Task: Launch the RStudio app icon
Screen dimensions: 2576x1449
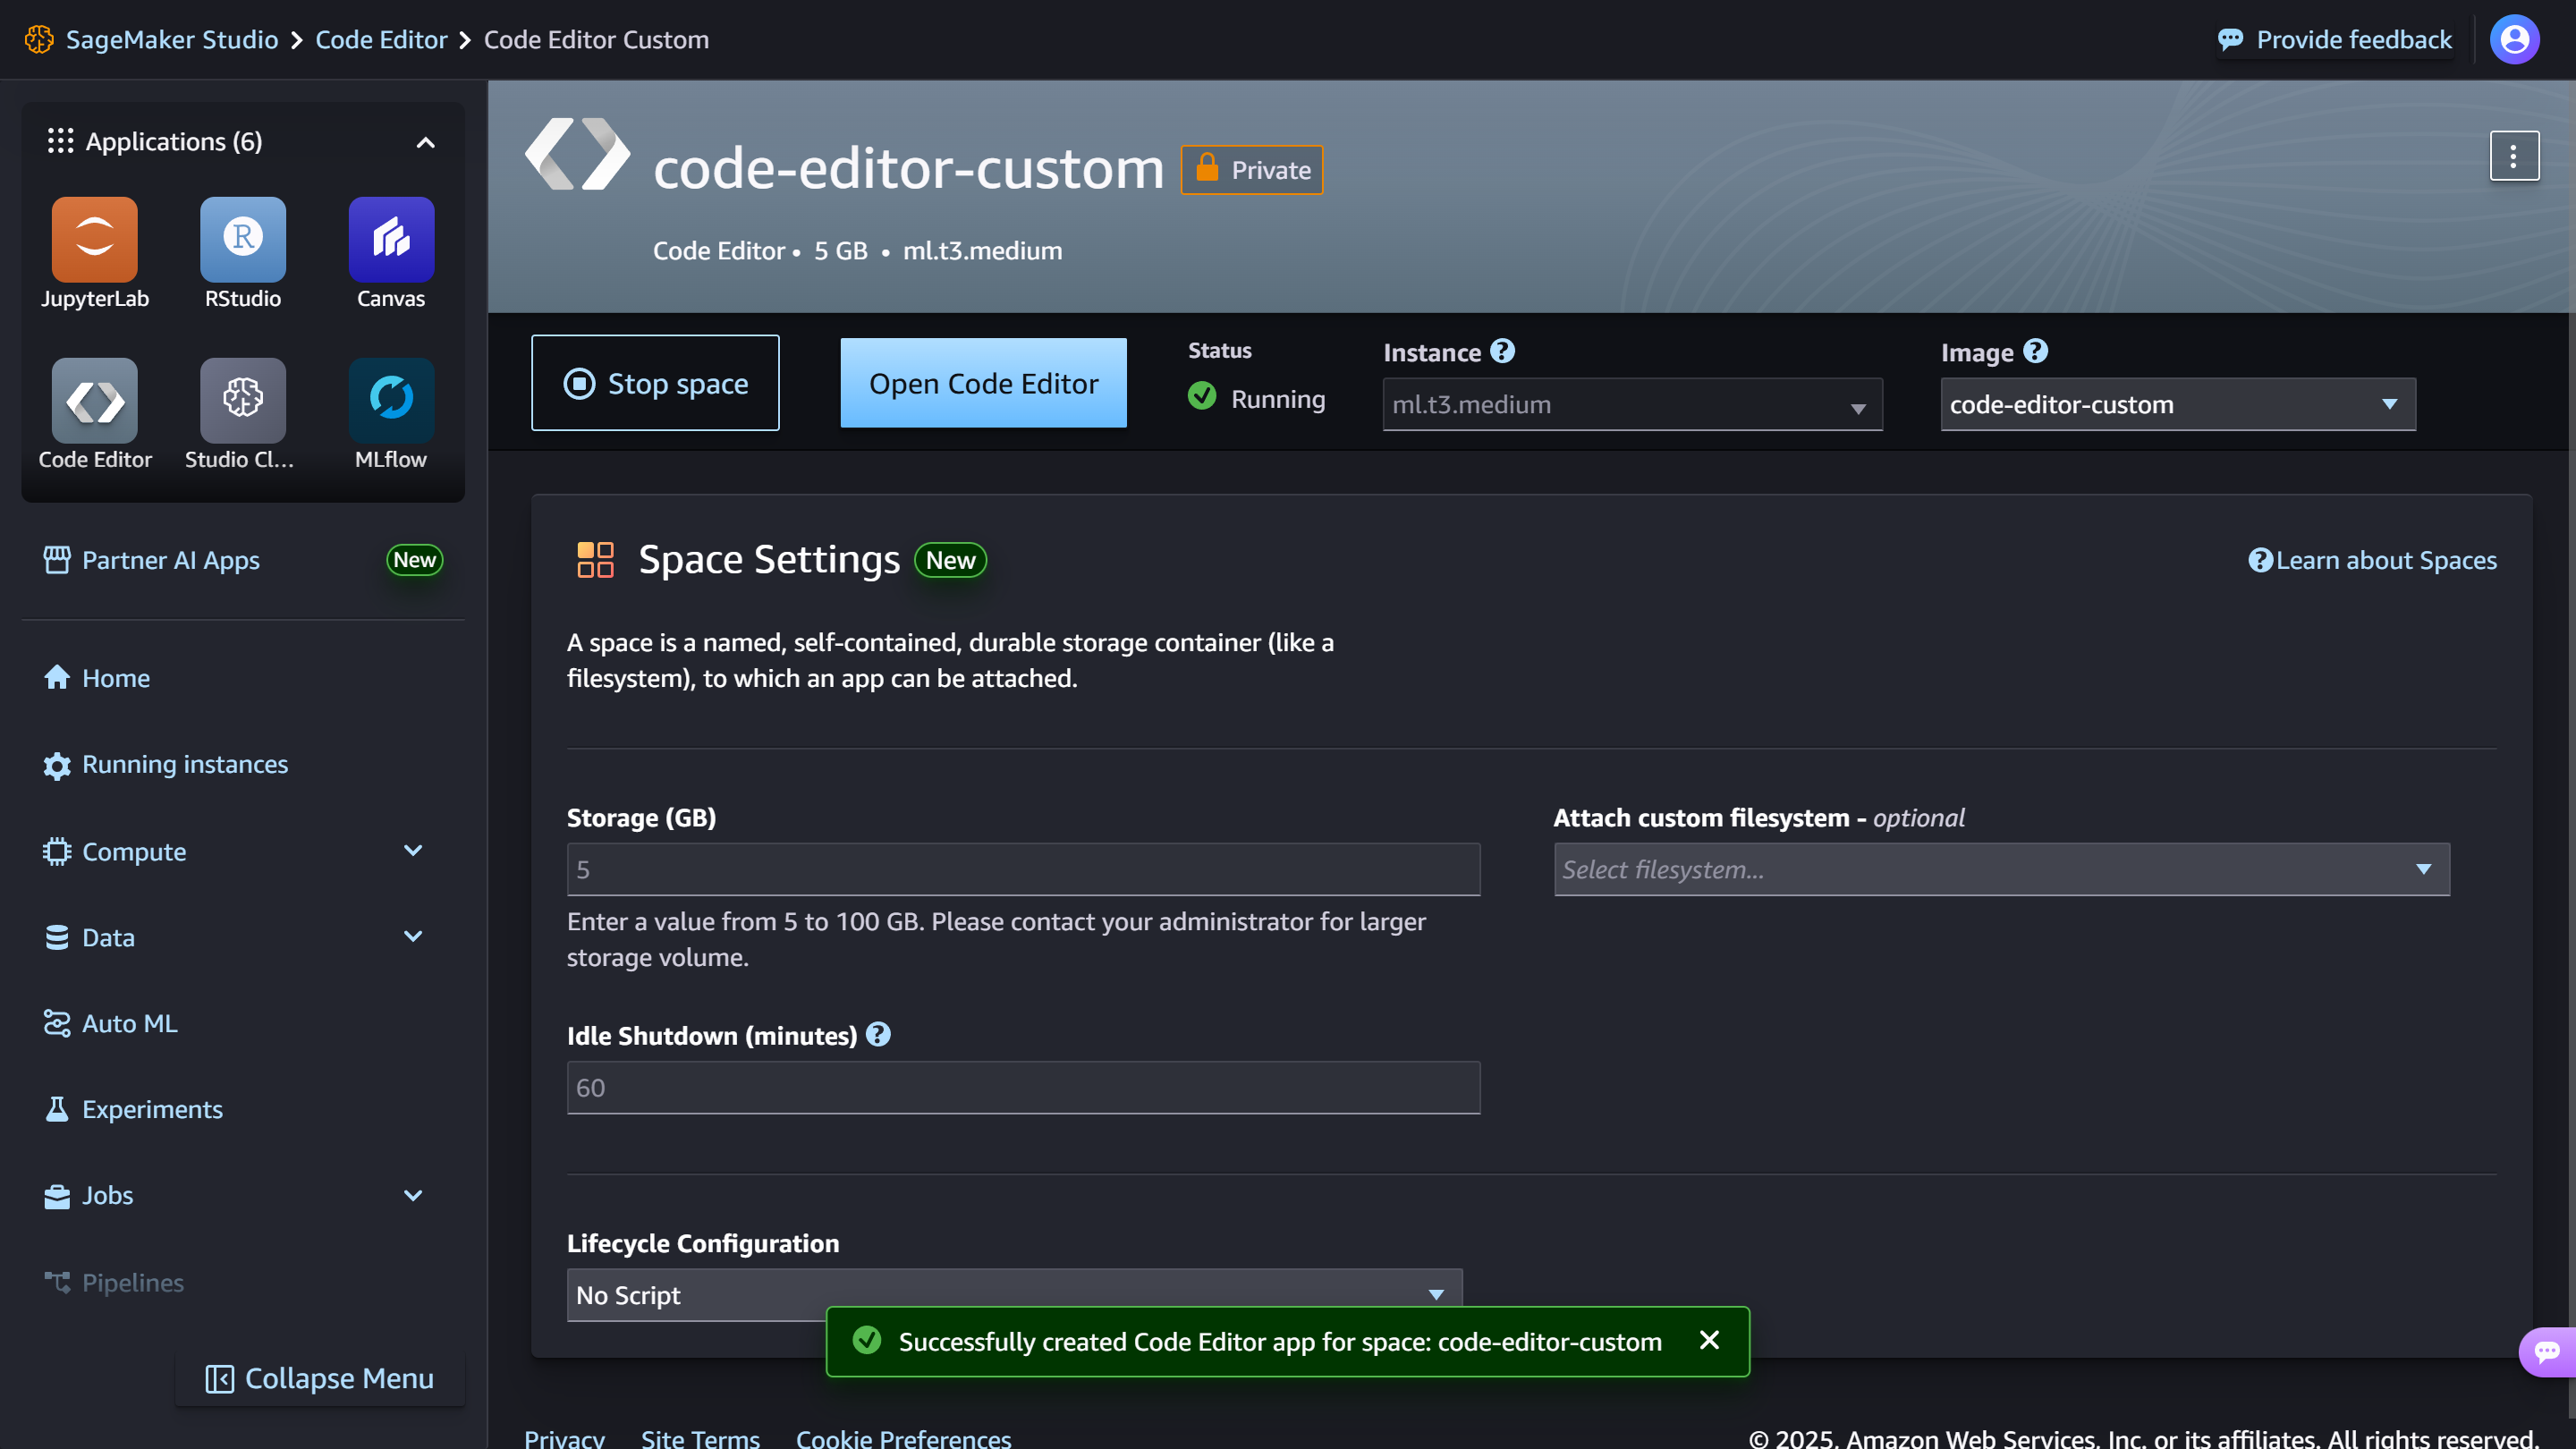Action: (242, 240)
